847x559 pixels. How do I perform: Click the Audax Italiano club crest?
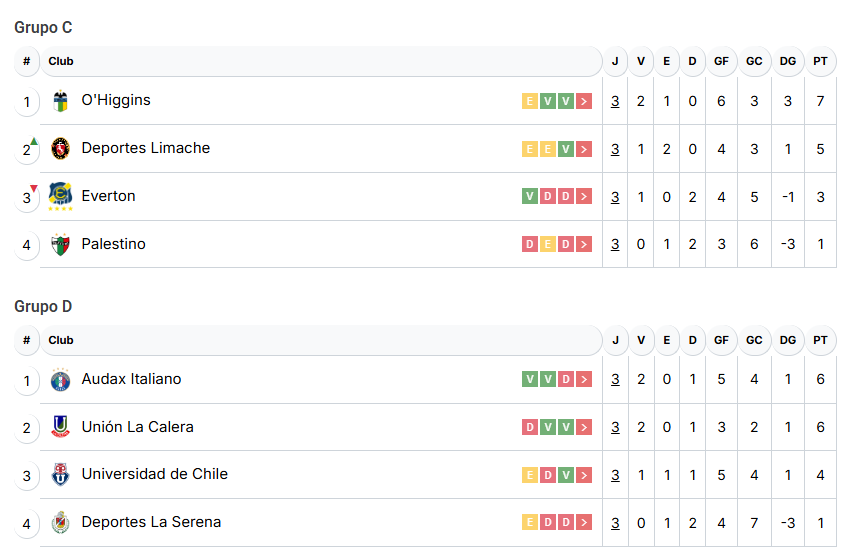pos(61,380)
